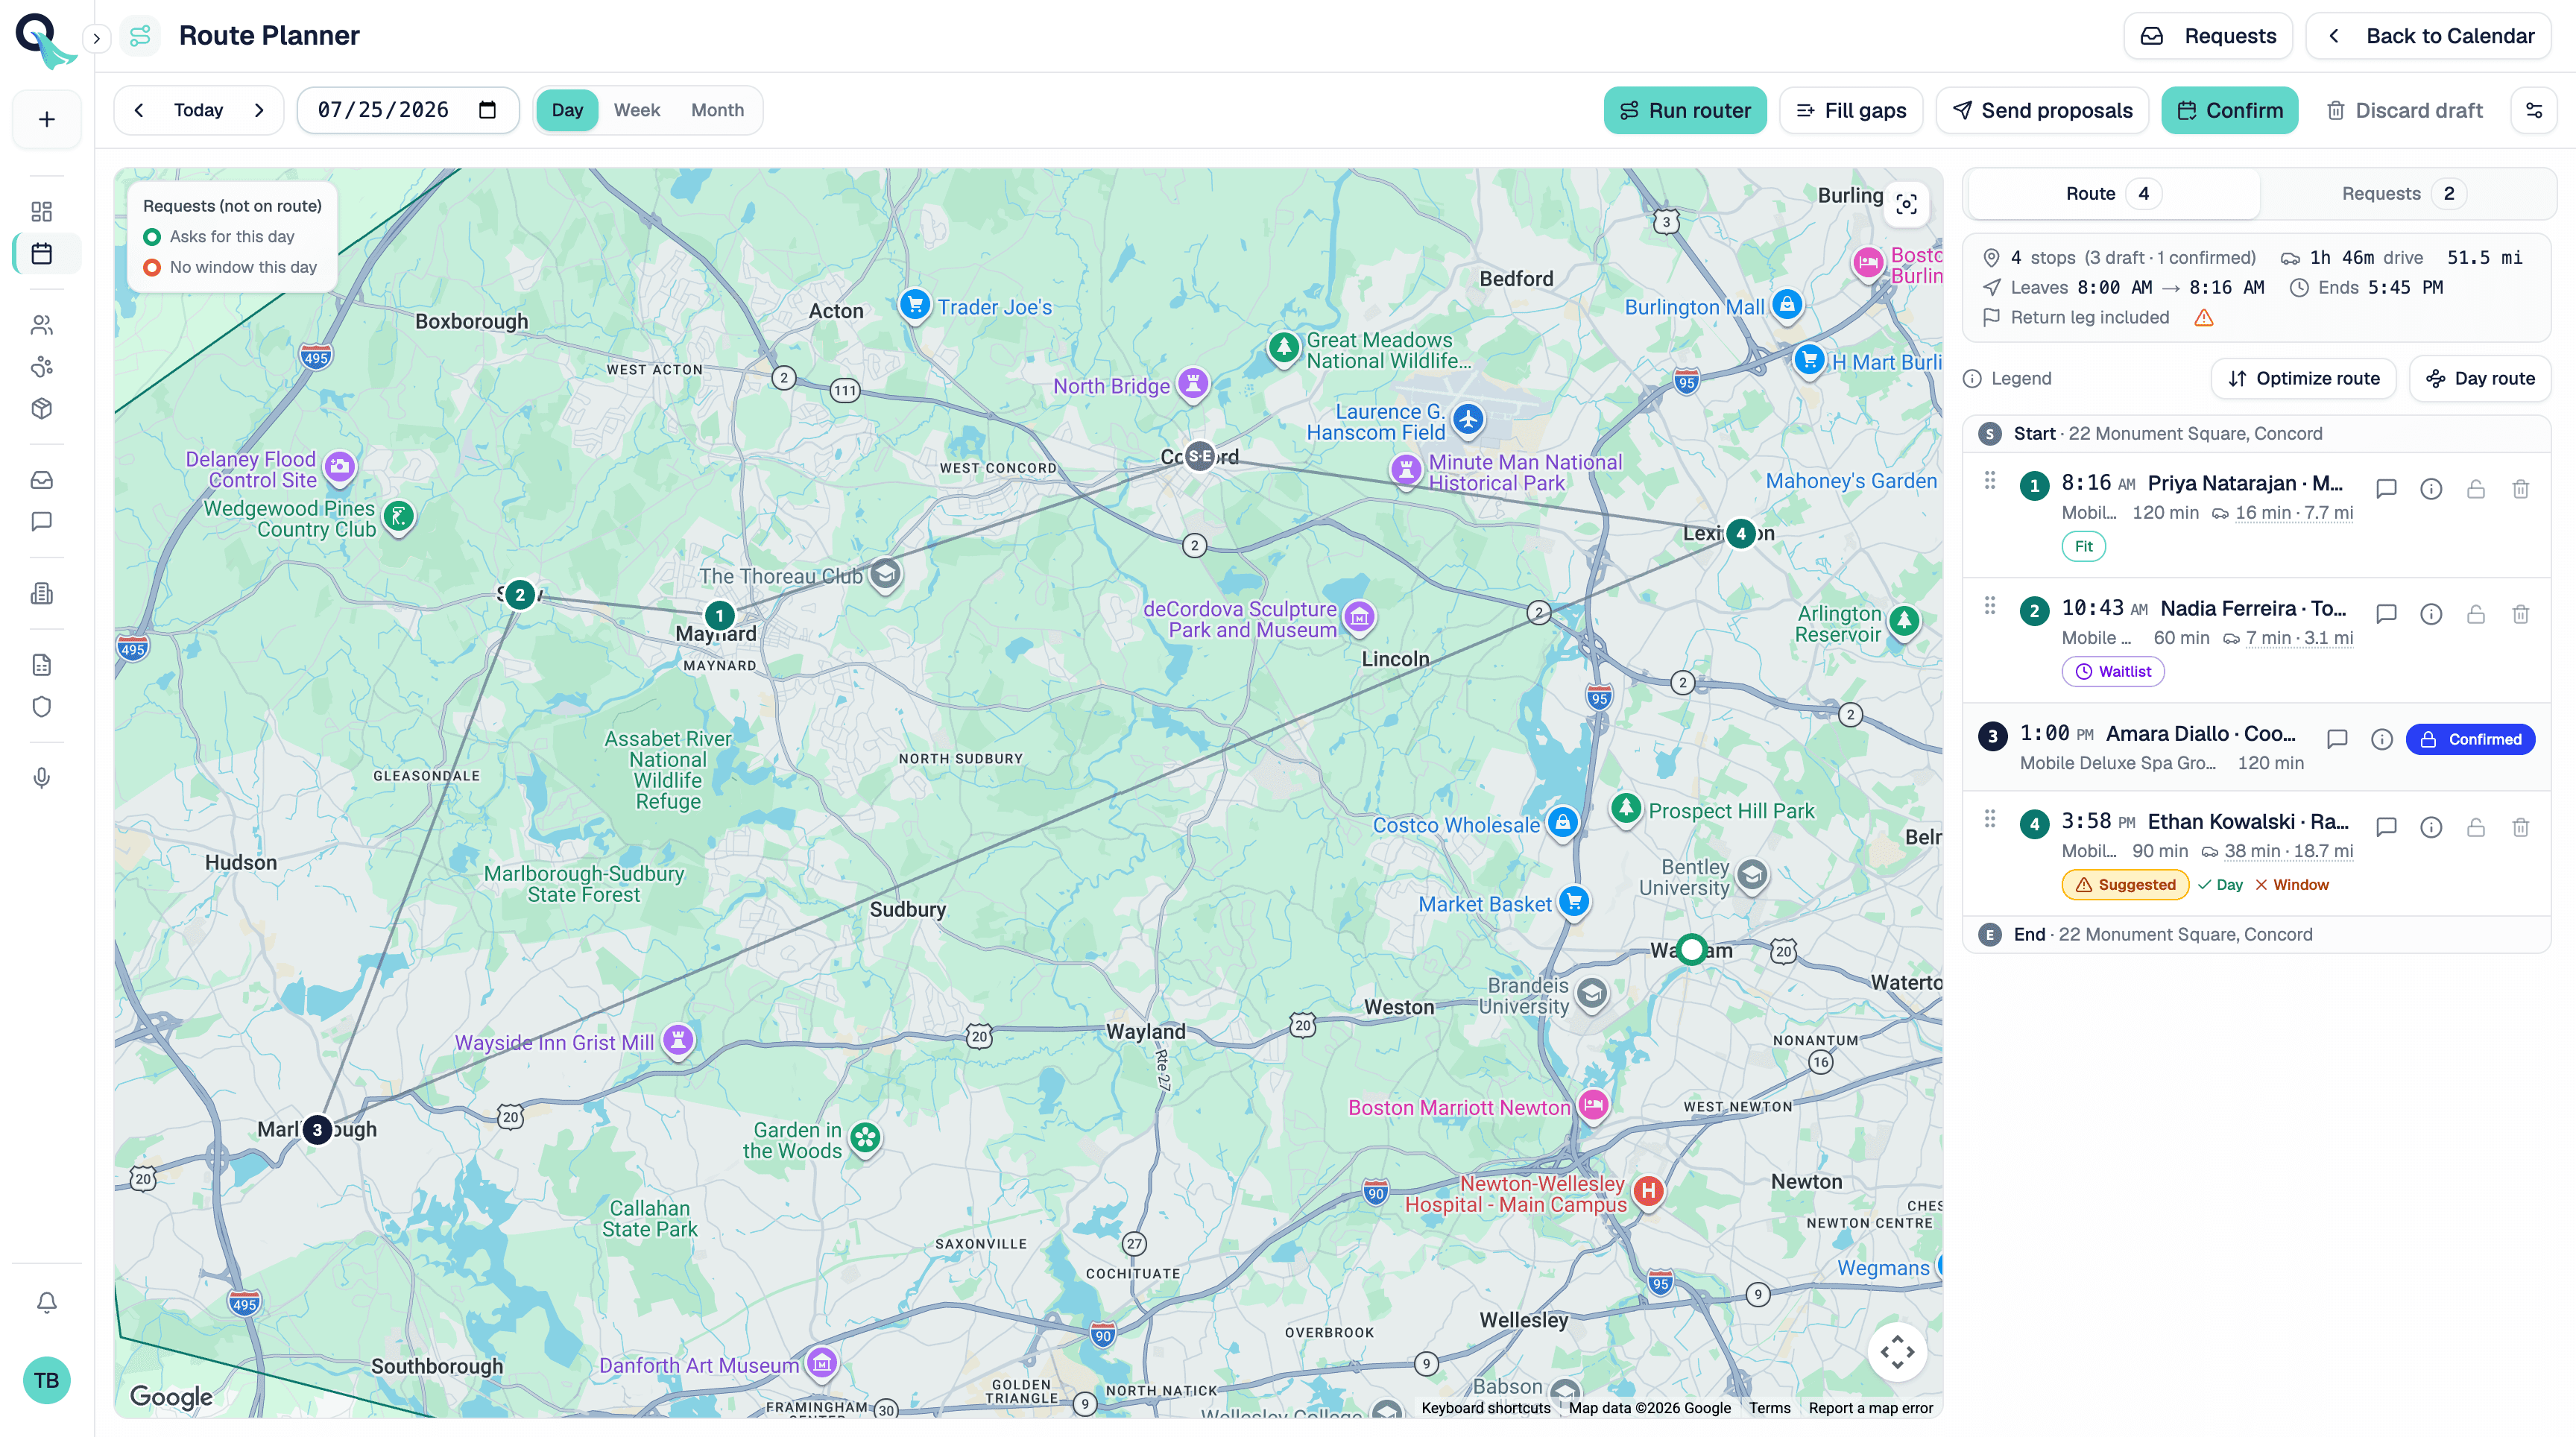
Task: Open the dashboard grid icon in sidebar
Action: tap(42, 211)
